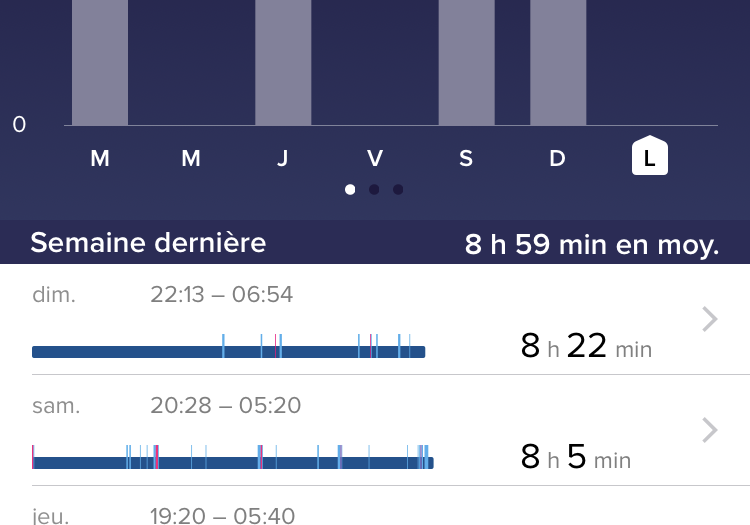750x525 pixels.
Task: Go to the third page dot
Action: click(398, 189)
